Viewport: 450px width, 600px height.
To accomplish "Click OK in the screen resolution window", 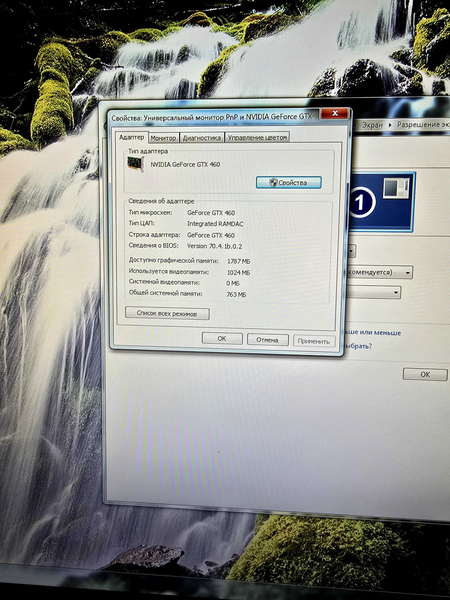I will coord(425,374).
